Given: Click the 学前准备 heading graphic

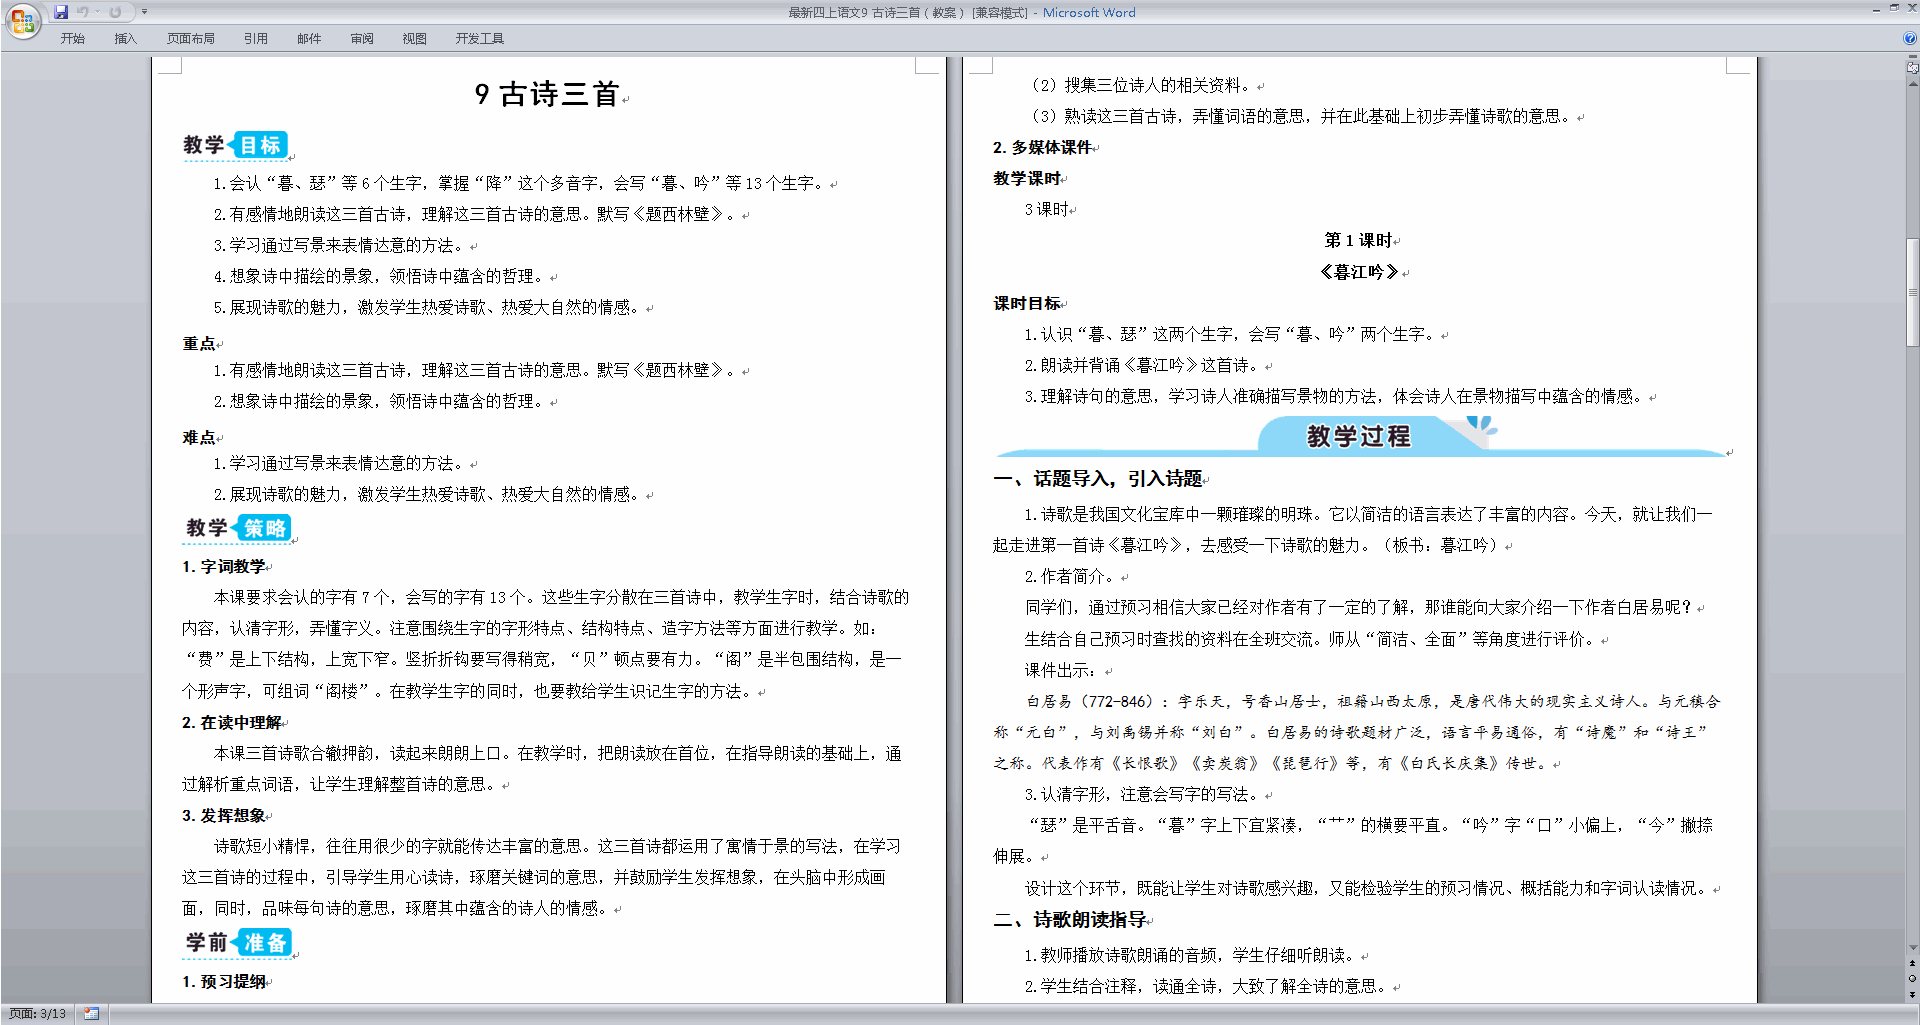Looking at the screenshot, I should pyautogui.click(x=238, y=943).
